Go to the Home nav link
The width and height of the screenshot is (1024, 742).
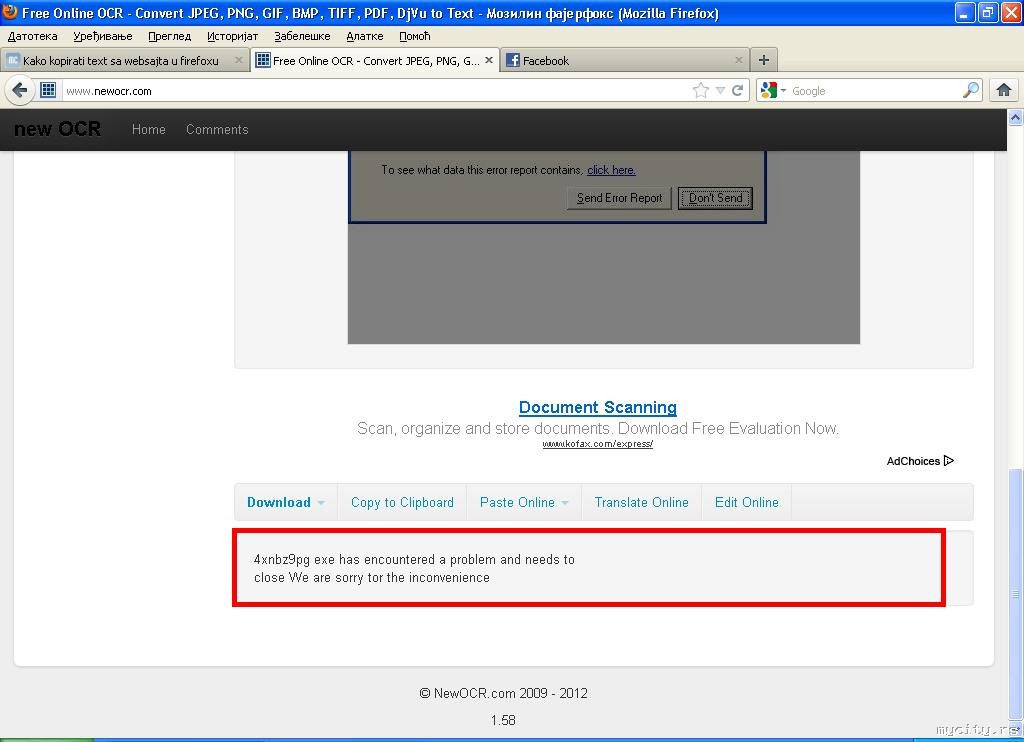coord(148,129)
